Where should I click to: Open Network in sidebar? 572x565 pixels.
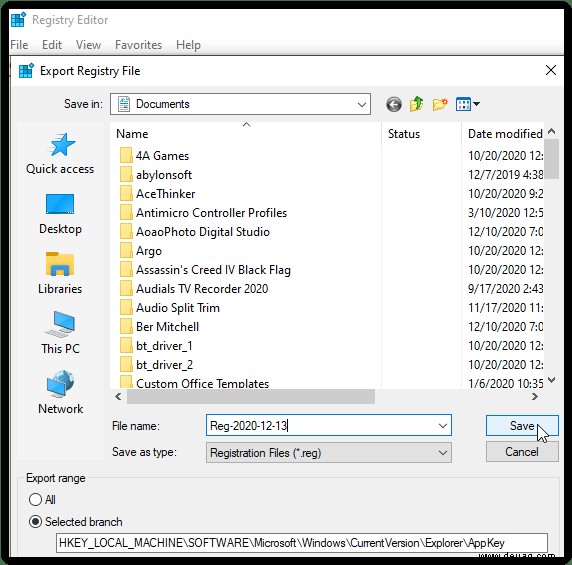(60, 393)
